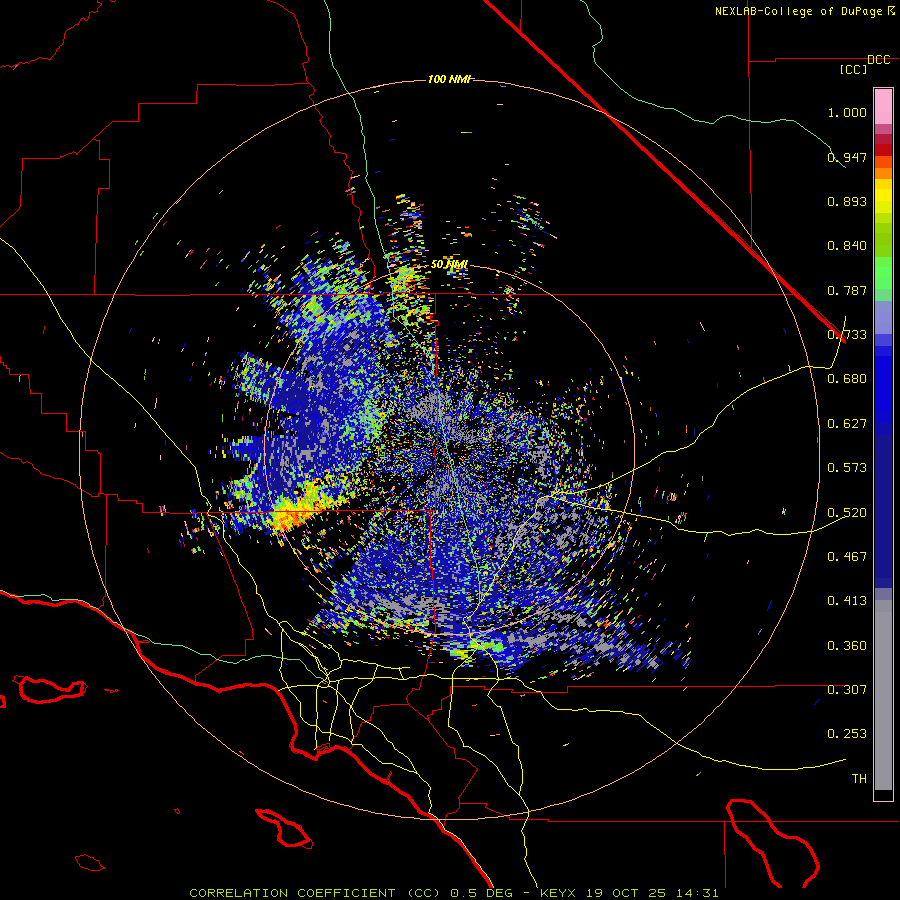Select the 0.520 scale value
Screen dimensions: 900x900
click(x=847, y=513)
